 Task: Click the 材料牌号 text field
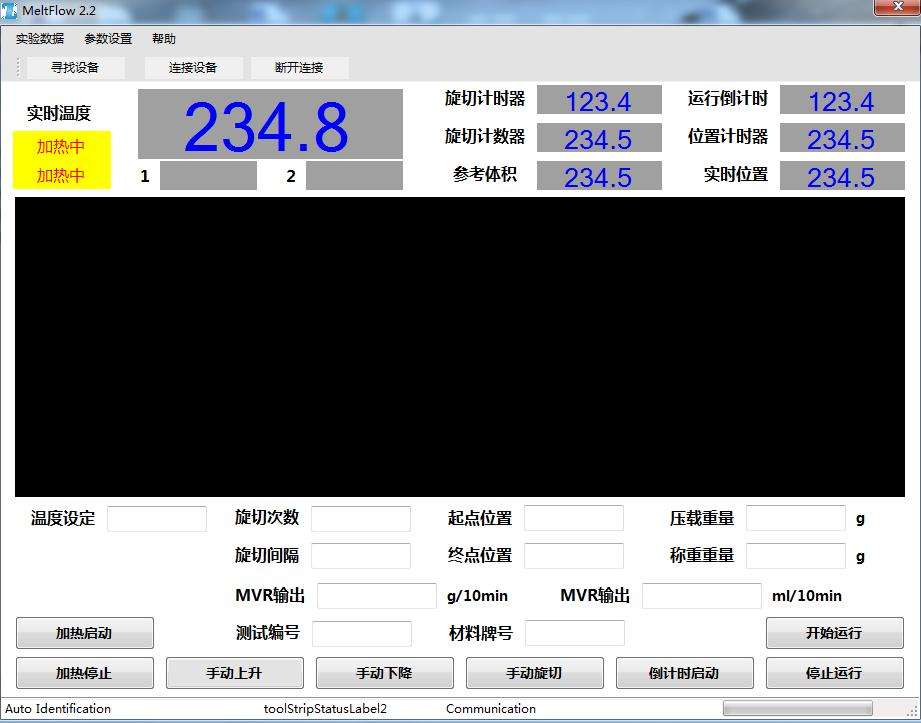coord(574,633)
